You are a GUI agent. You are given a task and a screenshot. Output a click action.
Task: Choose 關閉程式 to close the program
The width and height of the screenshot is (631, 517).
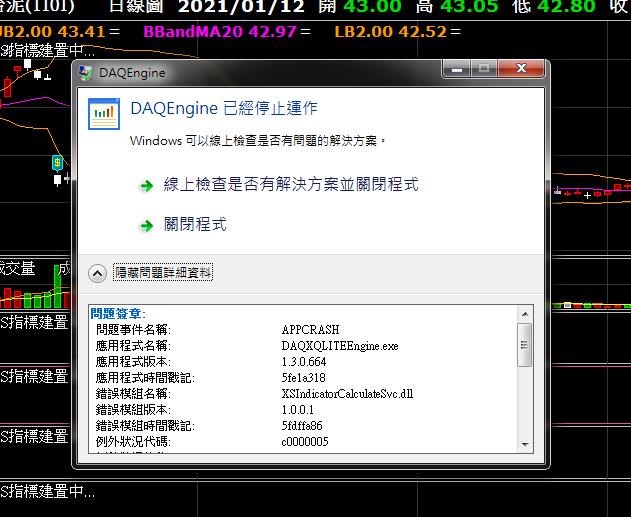(195, 225)
